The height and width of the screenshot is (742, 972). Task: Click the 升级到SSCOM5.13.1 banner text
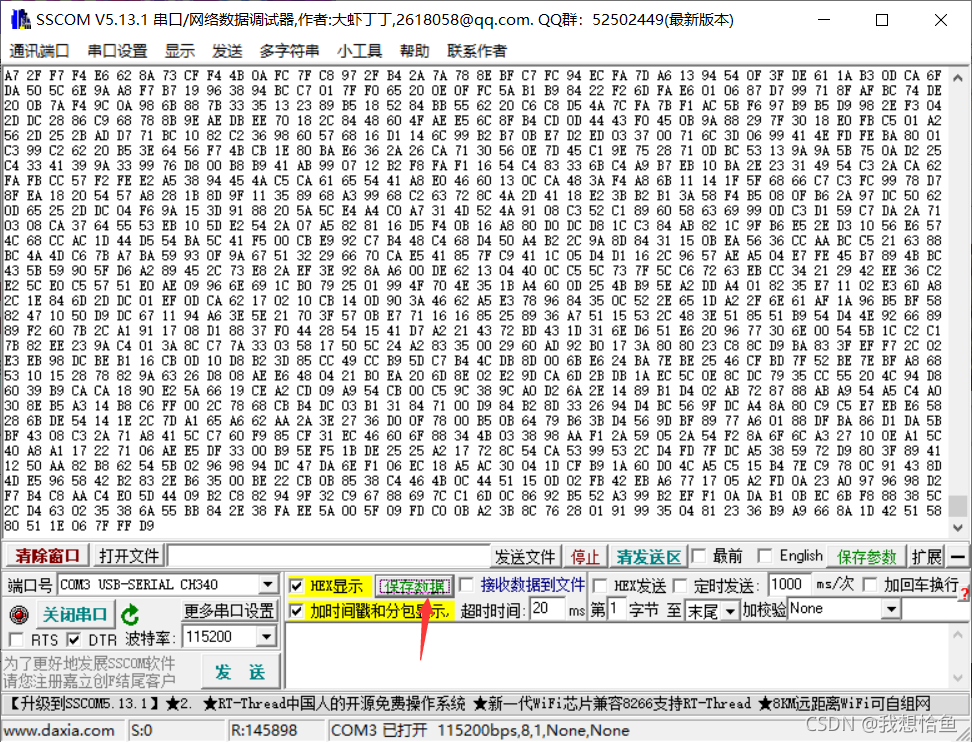84,704
